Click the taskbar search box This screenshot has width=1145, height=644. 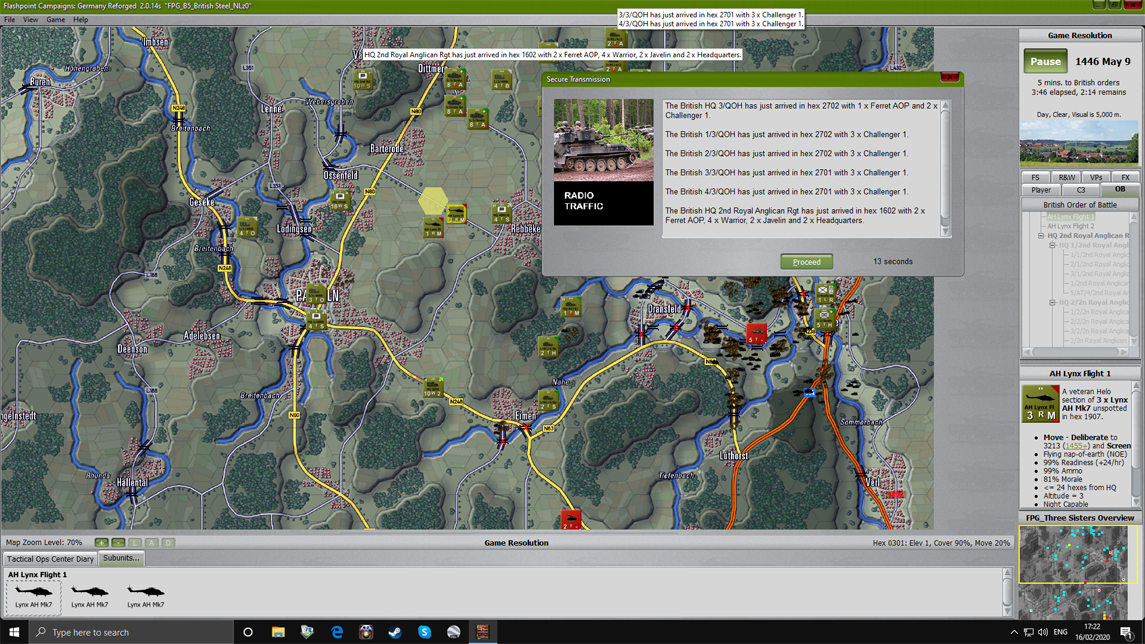(131, 632)
